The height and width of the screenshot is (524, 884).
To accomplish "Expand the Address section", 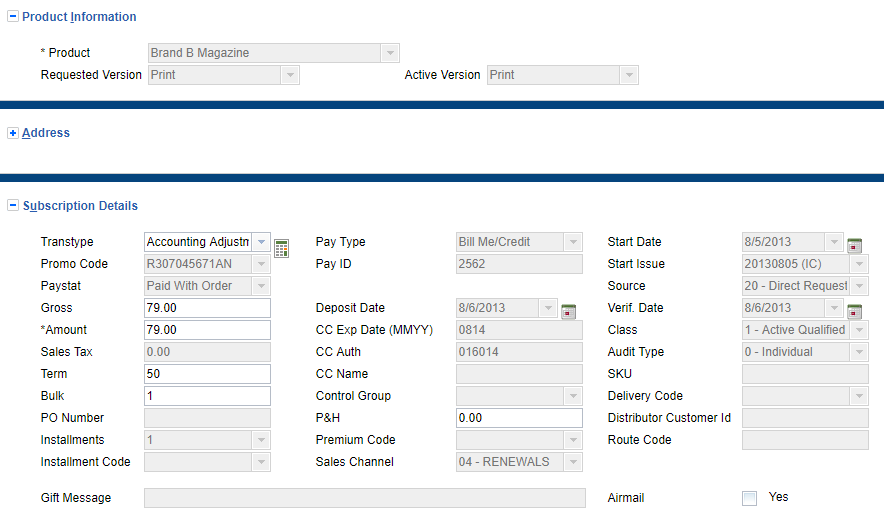I will [13, 133].
